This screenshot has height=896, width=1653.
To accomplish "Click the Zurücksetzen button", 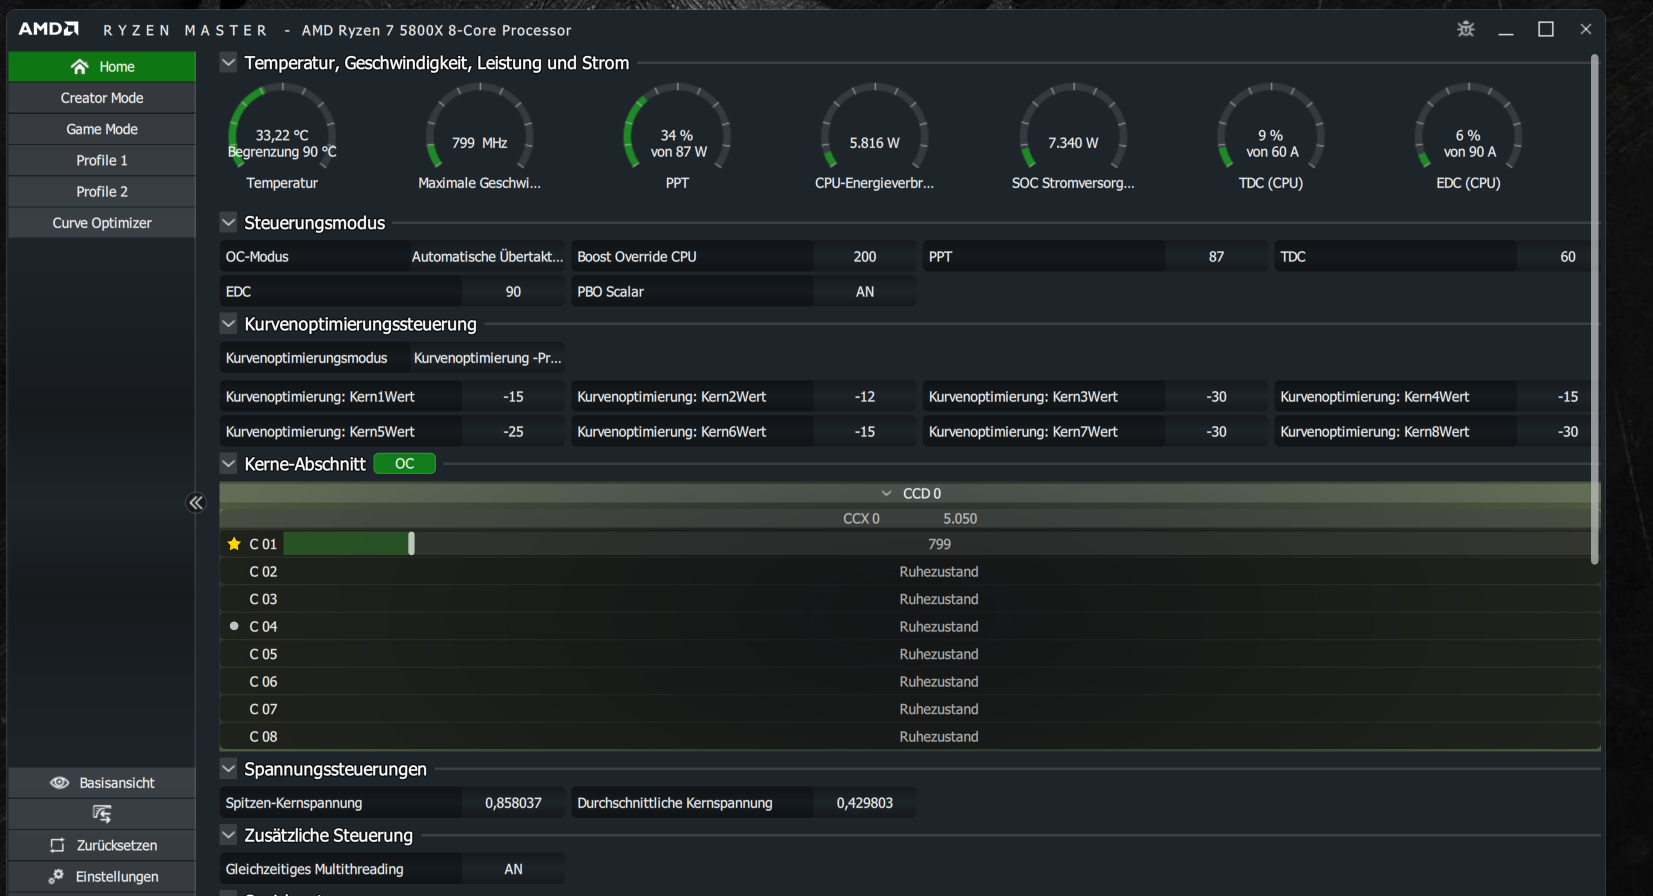I will [x=102, y=845].
